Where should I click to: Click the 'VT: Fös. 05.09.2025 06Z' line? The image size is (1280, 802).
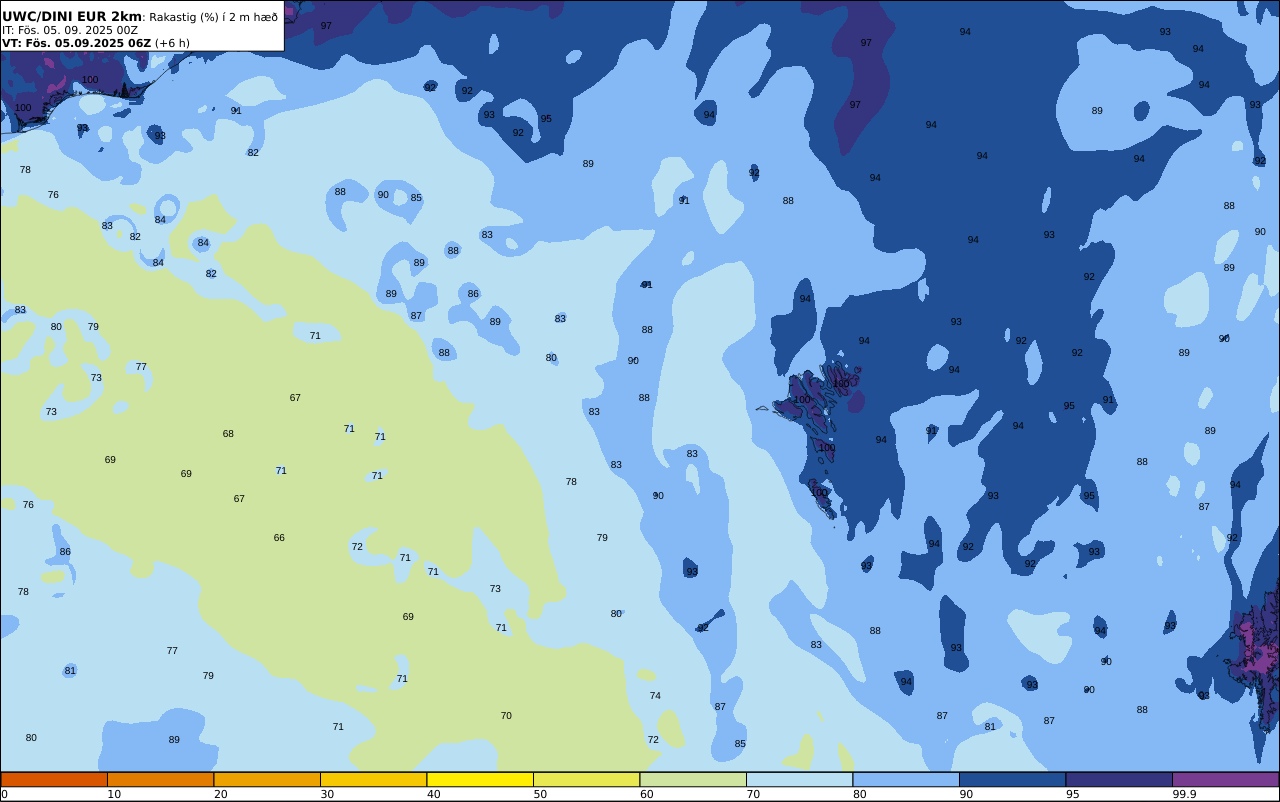tap(76, 43)
